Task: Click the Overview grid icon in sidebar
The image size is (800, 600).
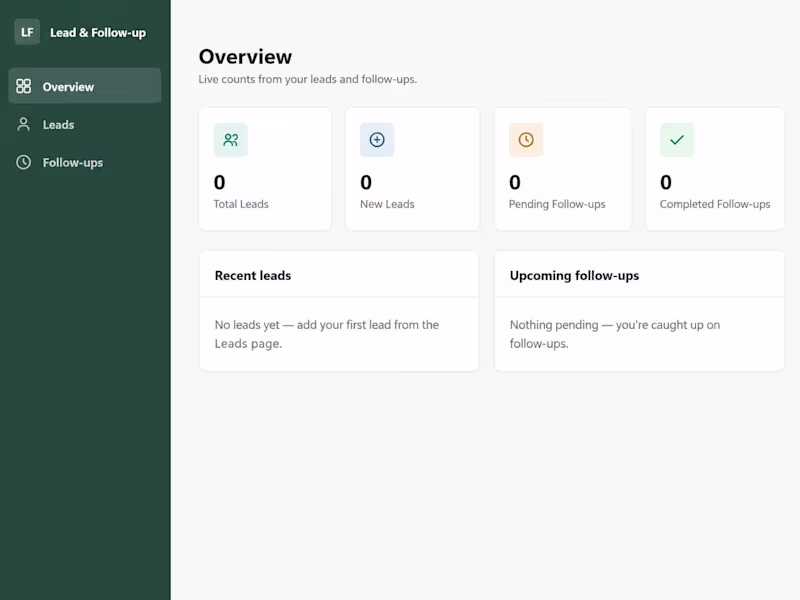Action: [x=23, y=86]
